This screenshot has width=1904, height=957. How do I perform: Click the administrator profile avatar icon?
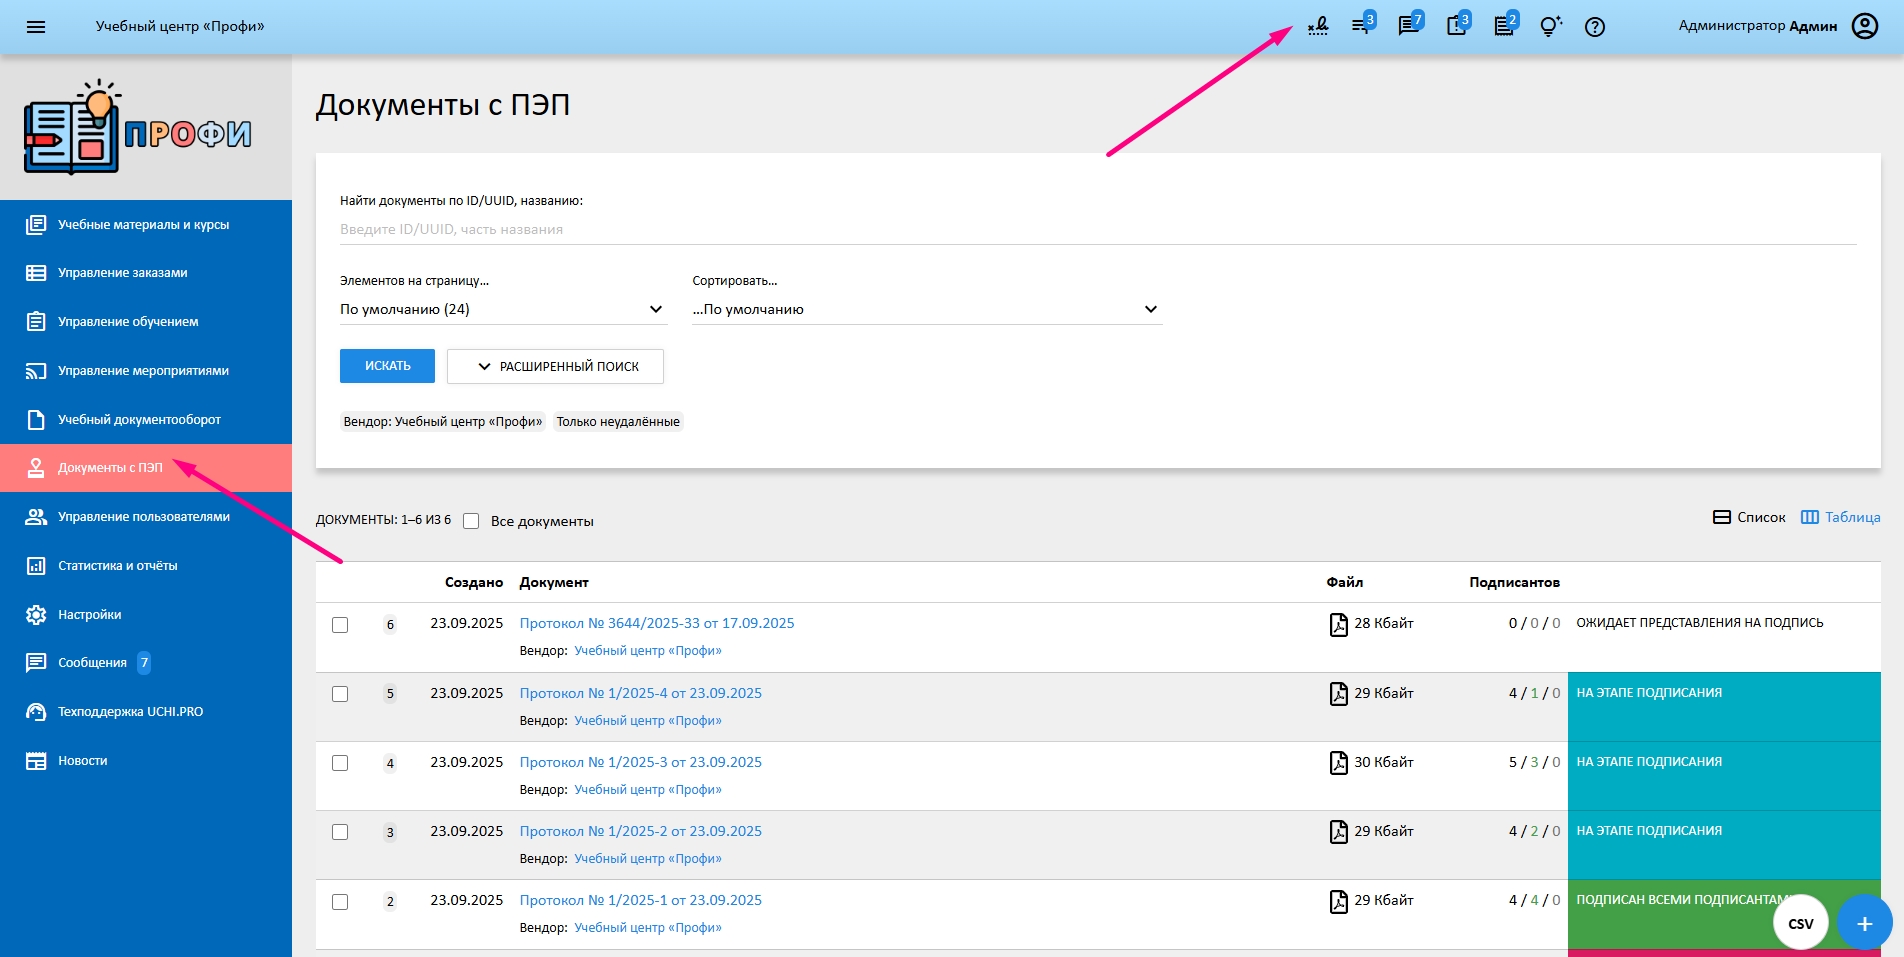(1865, 26)
